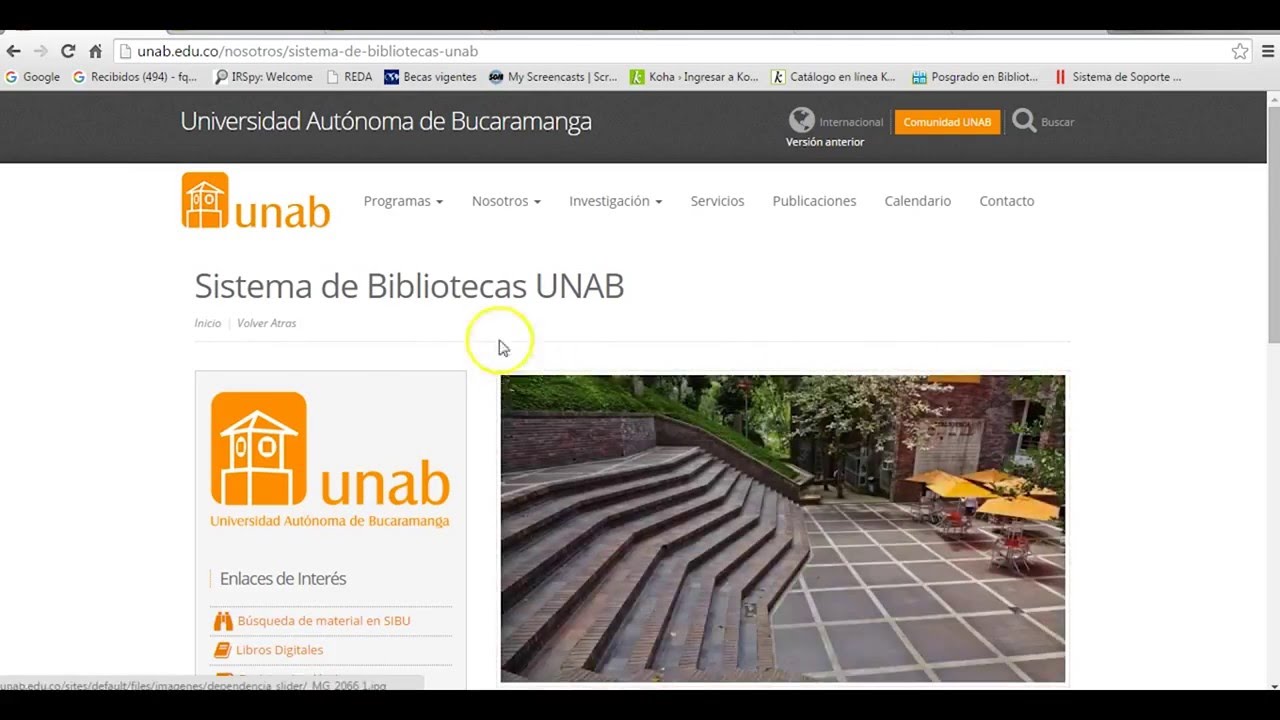Open the Internacional link

[x=851, y=122]
